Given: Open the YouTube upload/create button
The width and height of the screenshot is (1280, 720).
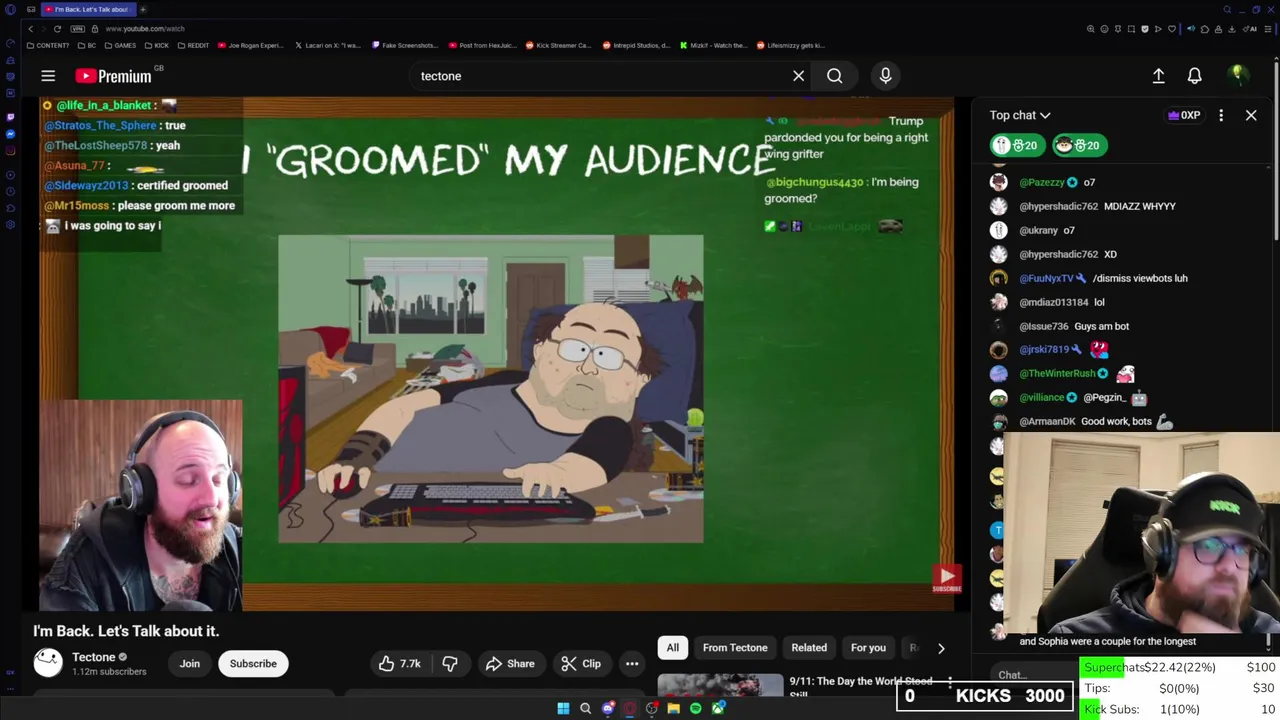Looking at the screenshot, I should click(1158, 76).
